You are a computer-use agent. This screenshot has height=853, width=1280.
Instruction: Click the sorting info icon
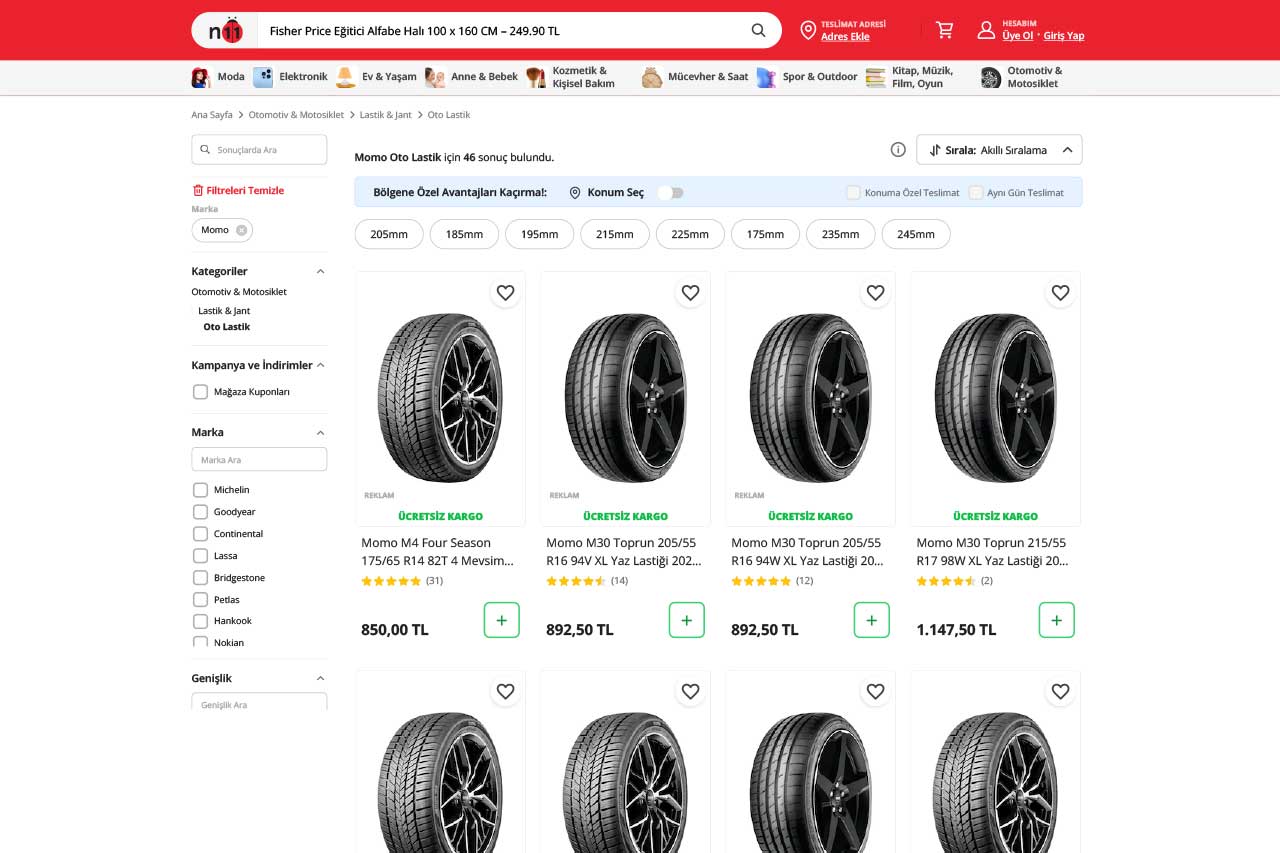898,150
